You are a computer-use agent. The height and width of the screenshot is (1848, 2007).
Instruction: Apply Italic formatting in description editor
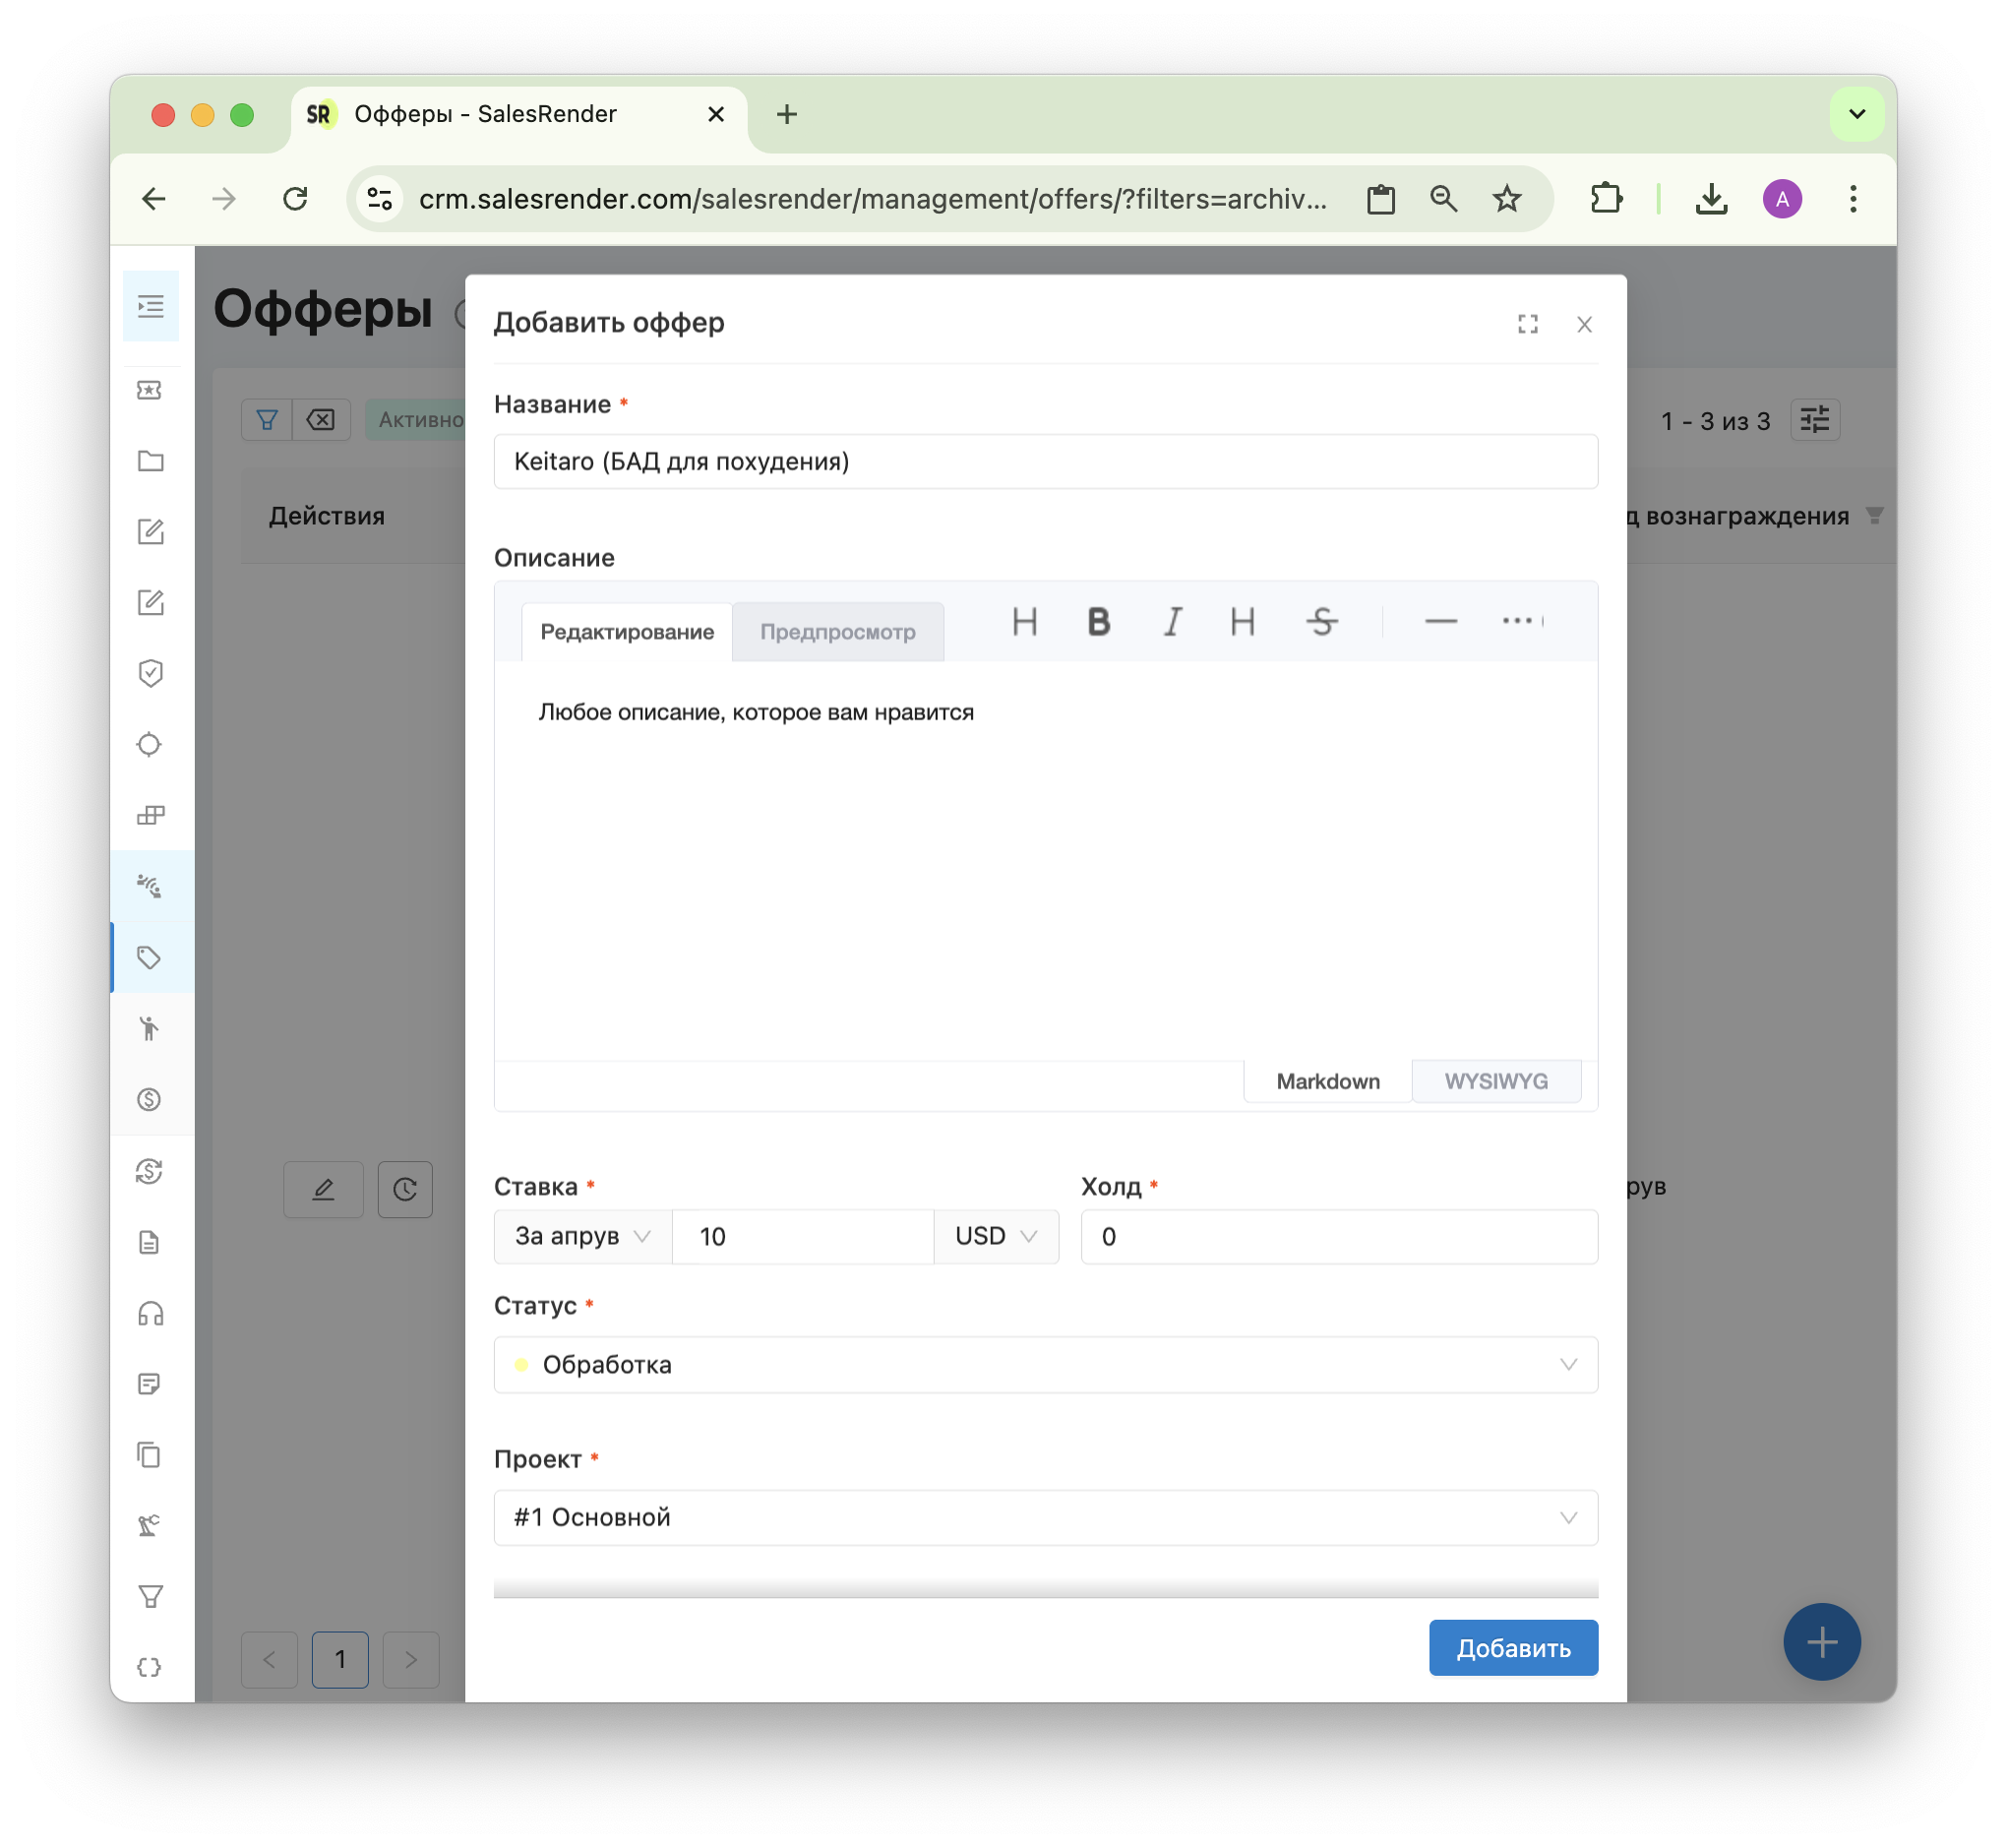tap(1172, 623)
